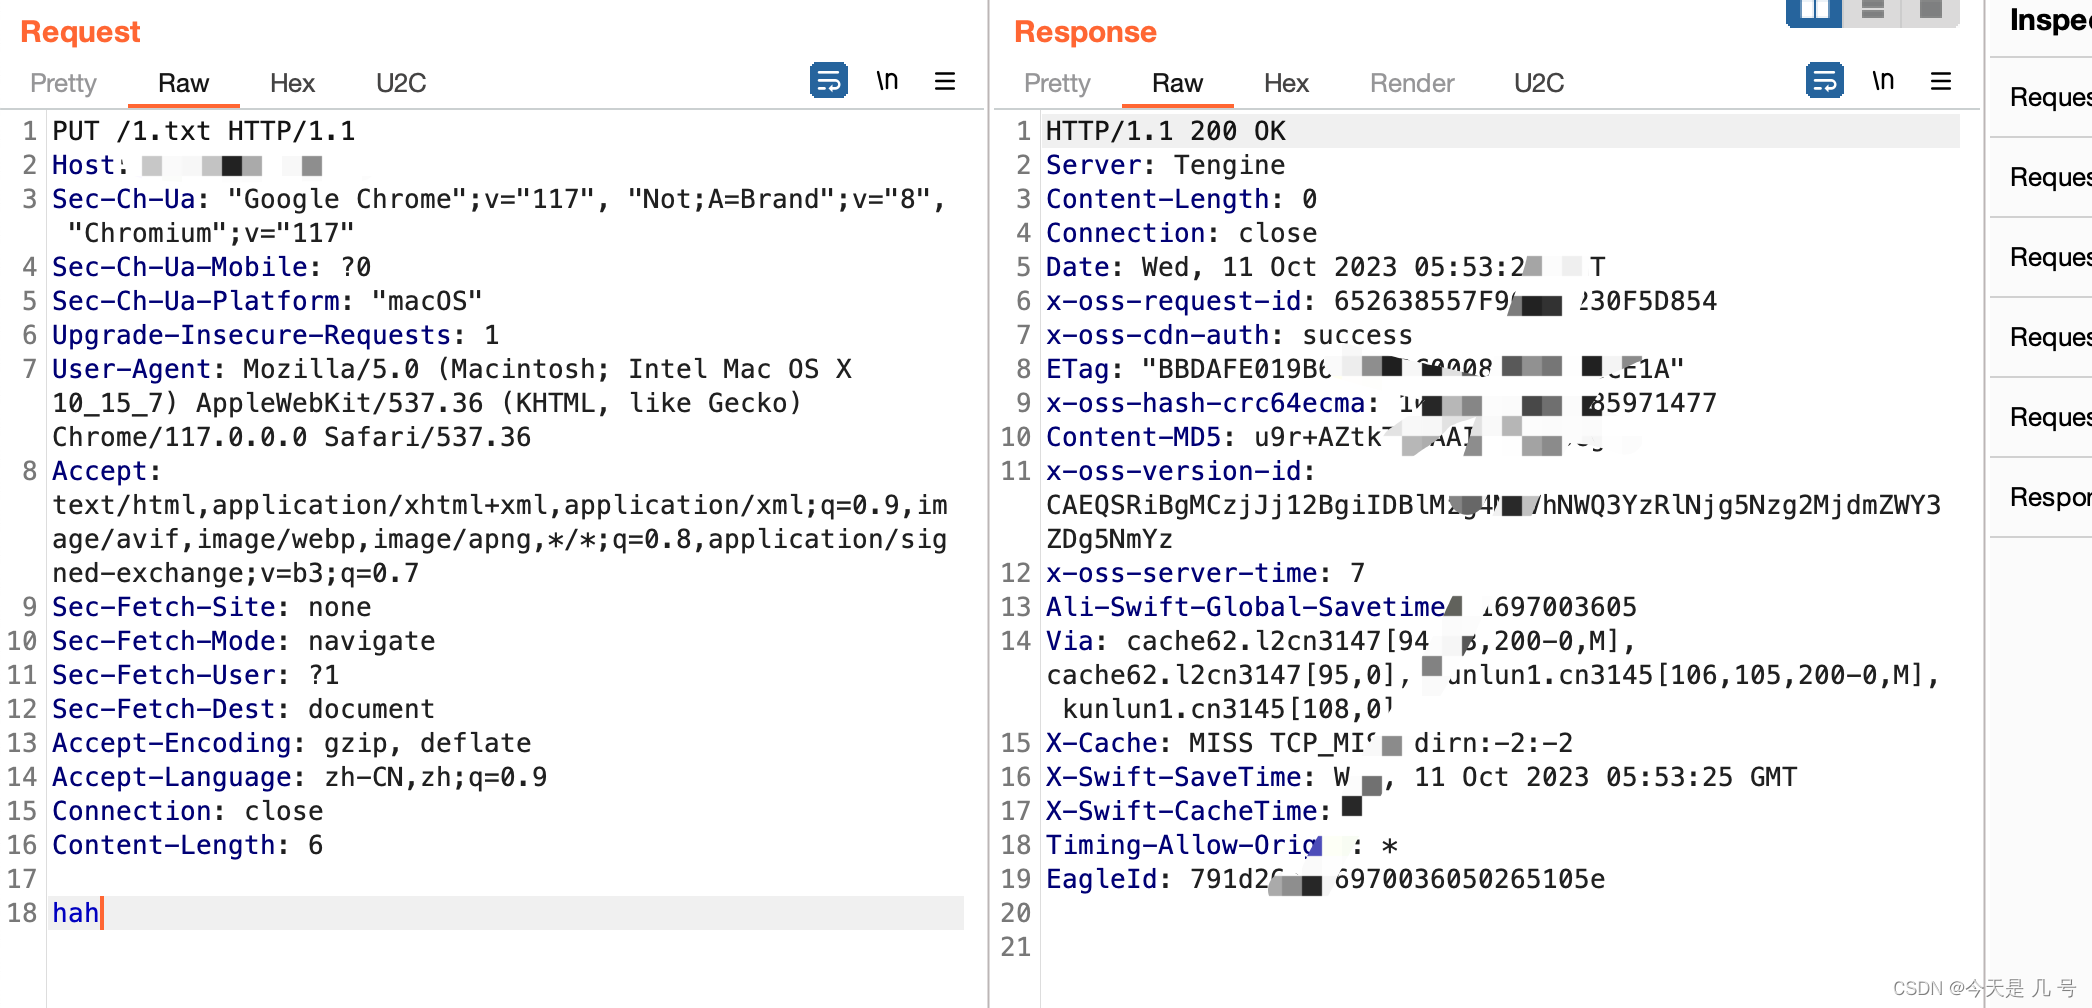2092x1008 pixels.
Task: Click the X-Swift-SaveTime header
Action: (x=1422, y=777)
